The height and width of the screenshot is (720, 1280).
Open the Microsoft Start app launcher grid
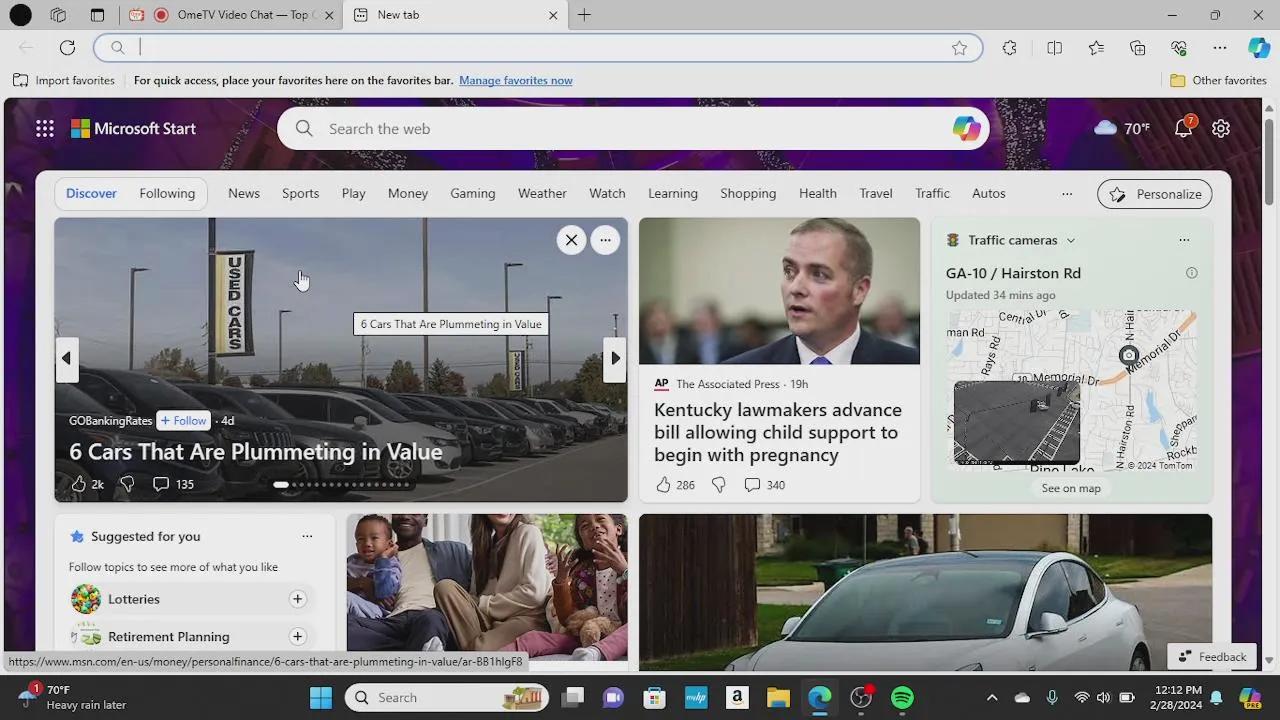(x=45, y=129)
